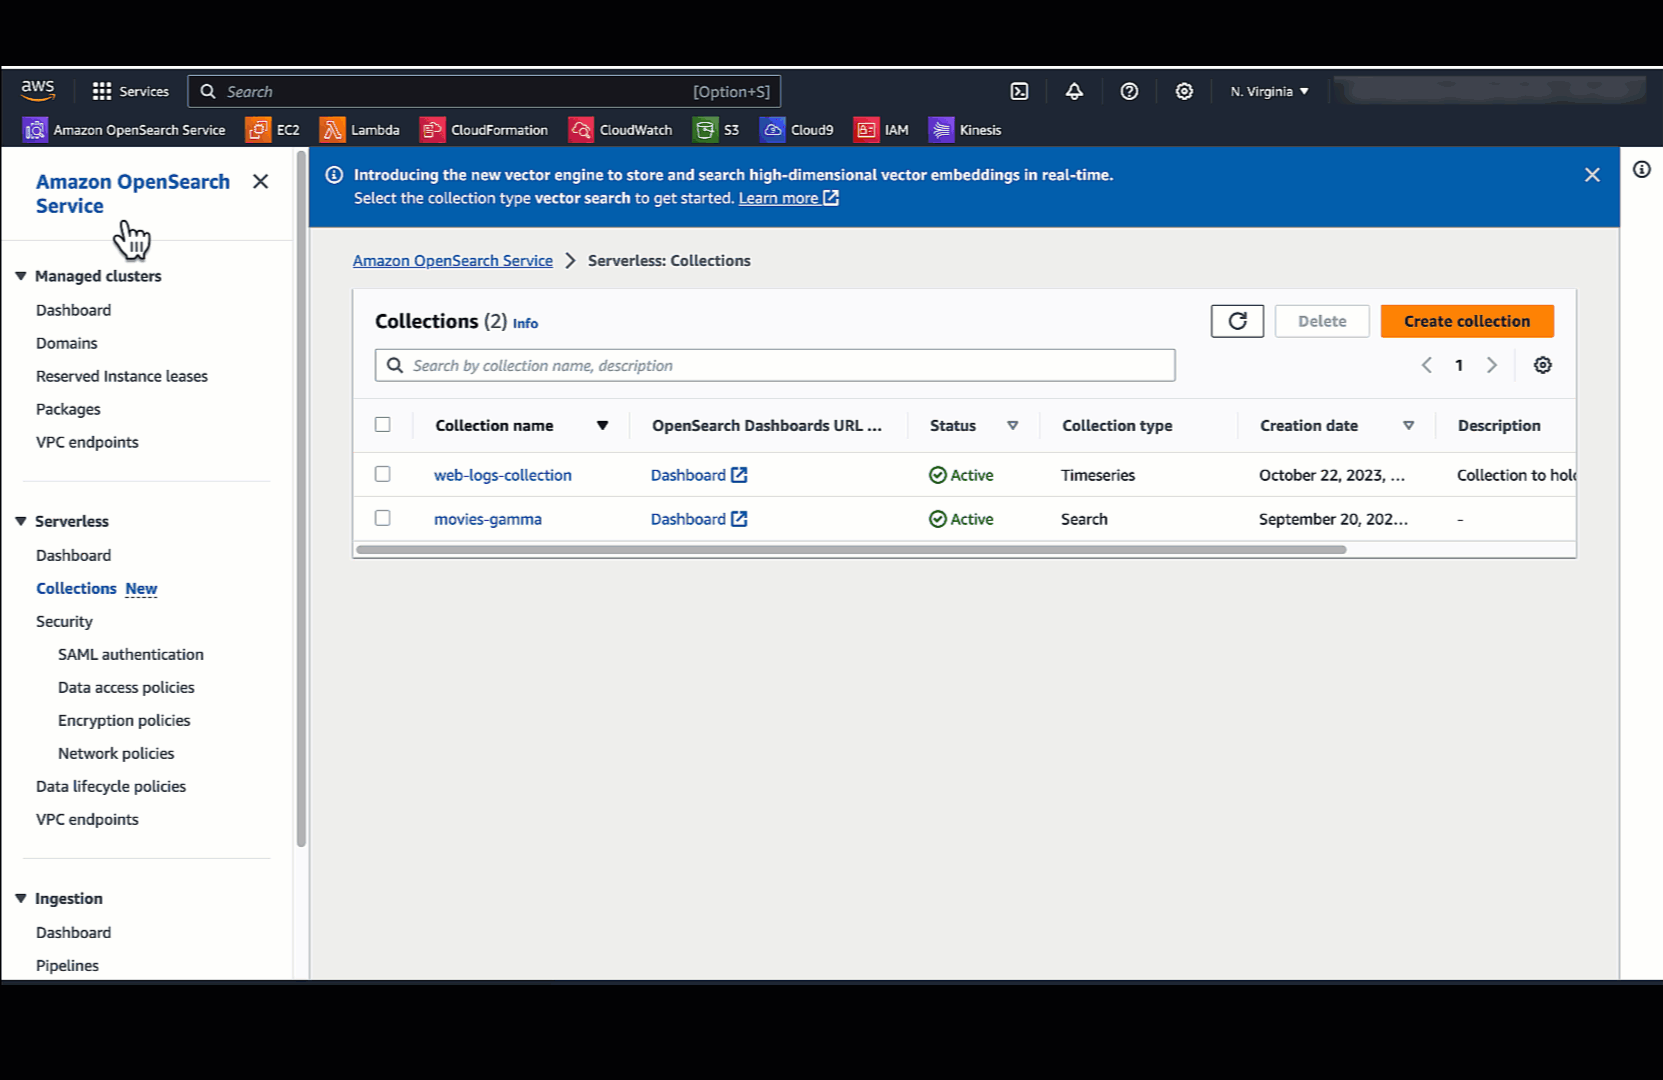Select the web-logs-collection row checkbox

coord(383,474)
